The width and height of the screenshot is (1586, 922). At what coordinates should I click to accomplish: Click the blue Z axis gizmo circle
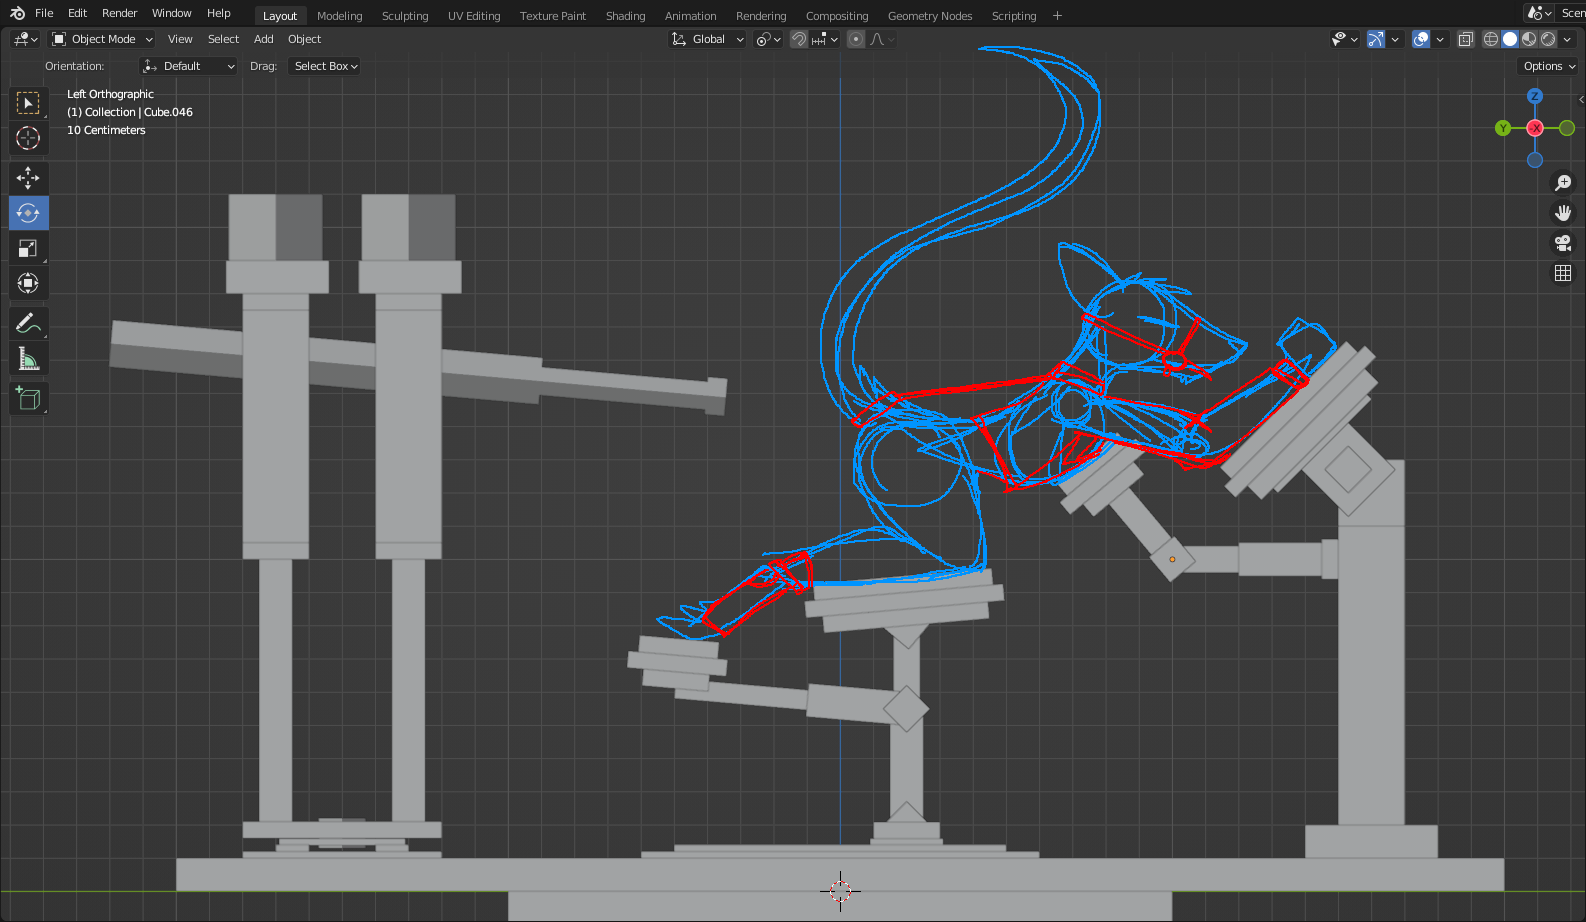point(1535,96)
